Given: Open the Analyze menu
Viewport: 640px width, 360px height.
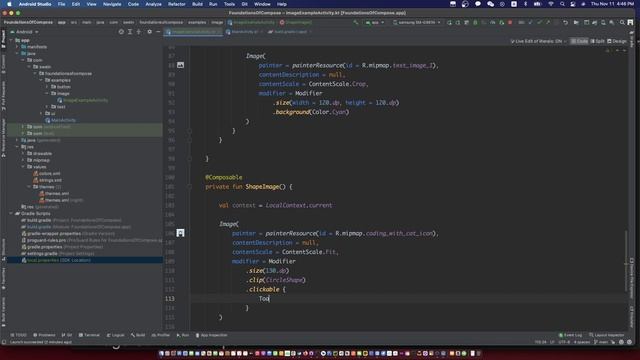Looking at the screenshot, I should (x=153, y=4).
